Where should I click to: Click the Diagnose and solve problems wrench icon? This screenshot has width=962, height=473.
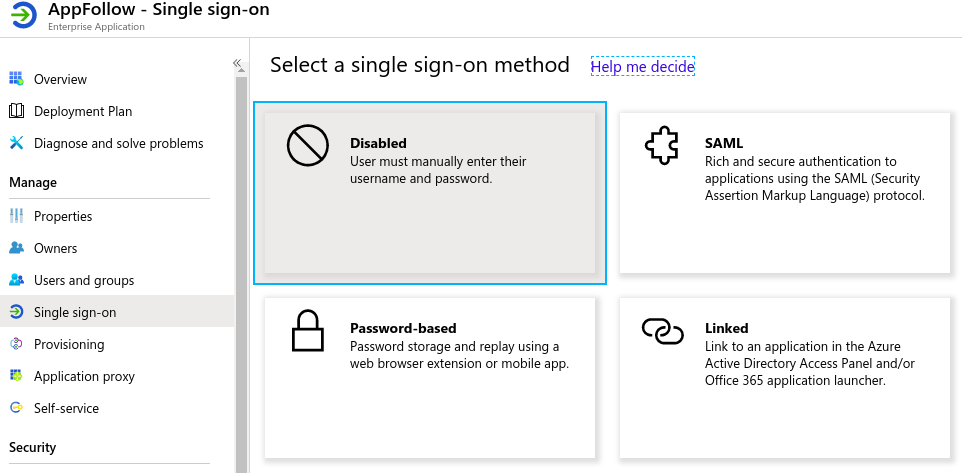[17, 143]
